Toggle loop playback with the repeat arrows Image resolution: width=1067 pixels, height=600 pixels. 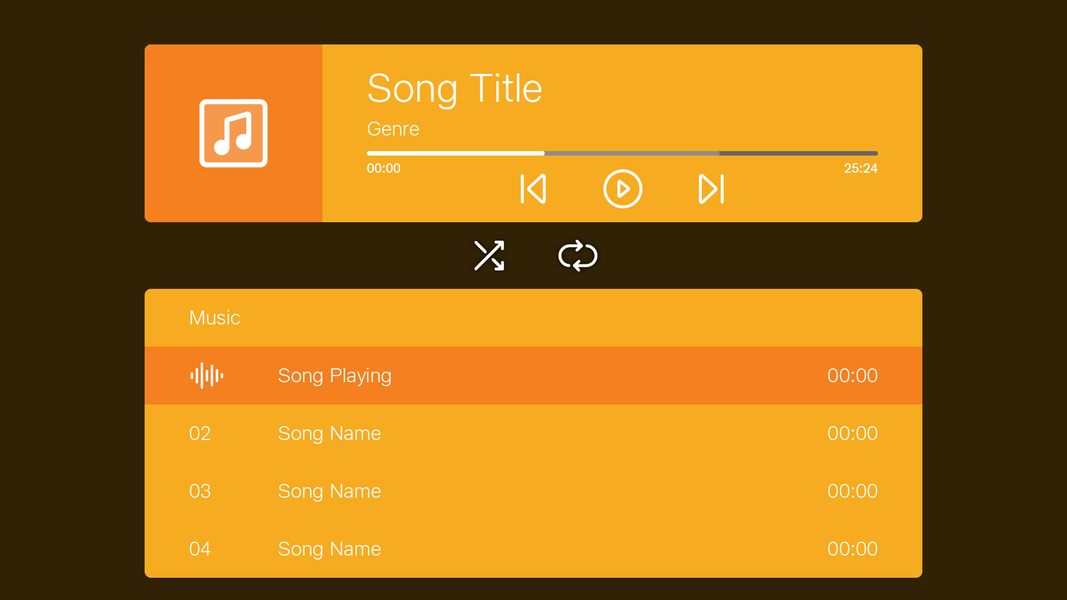coord(578,256)
